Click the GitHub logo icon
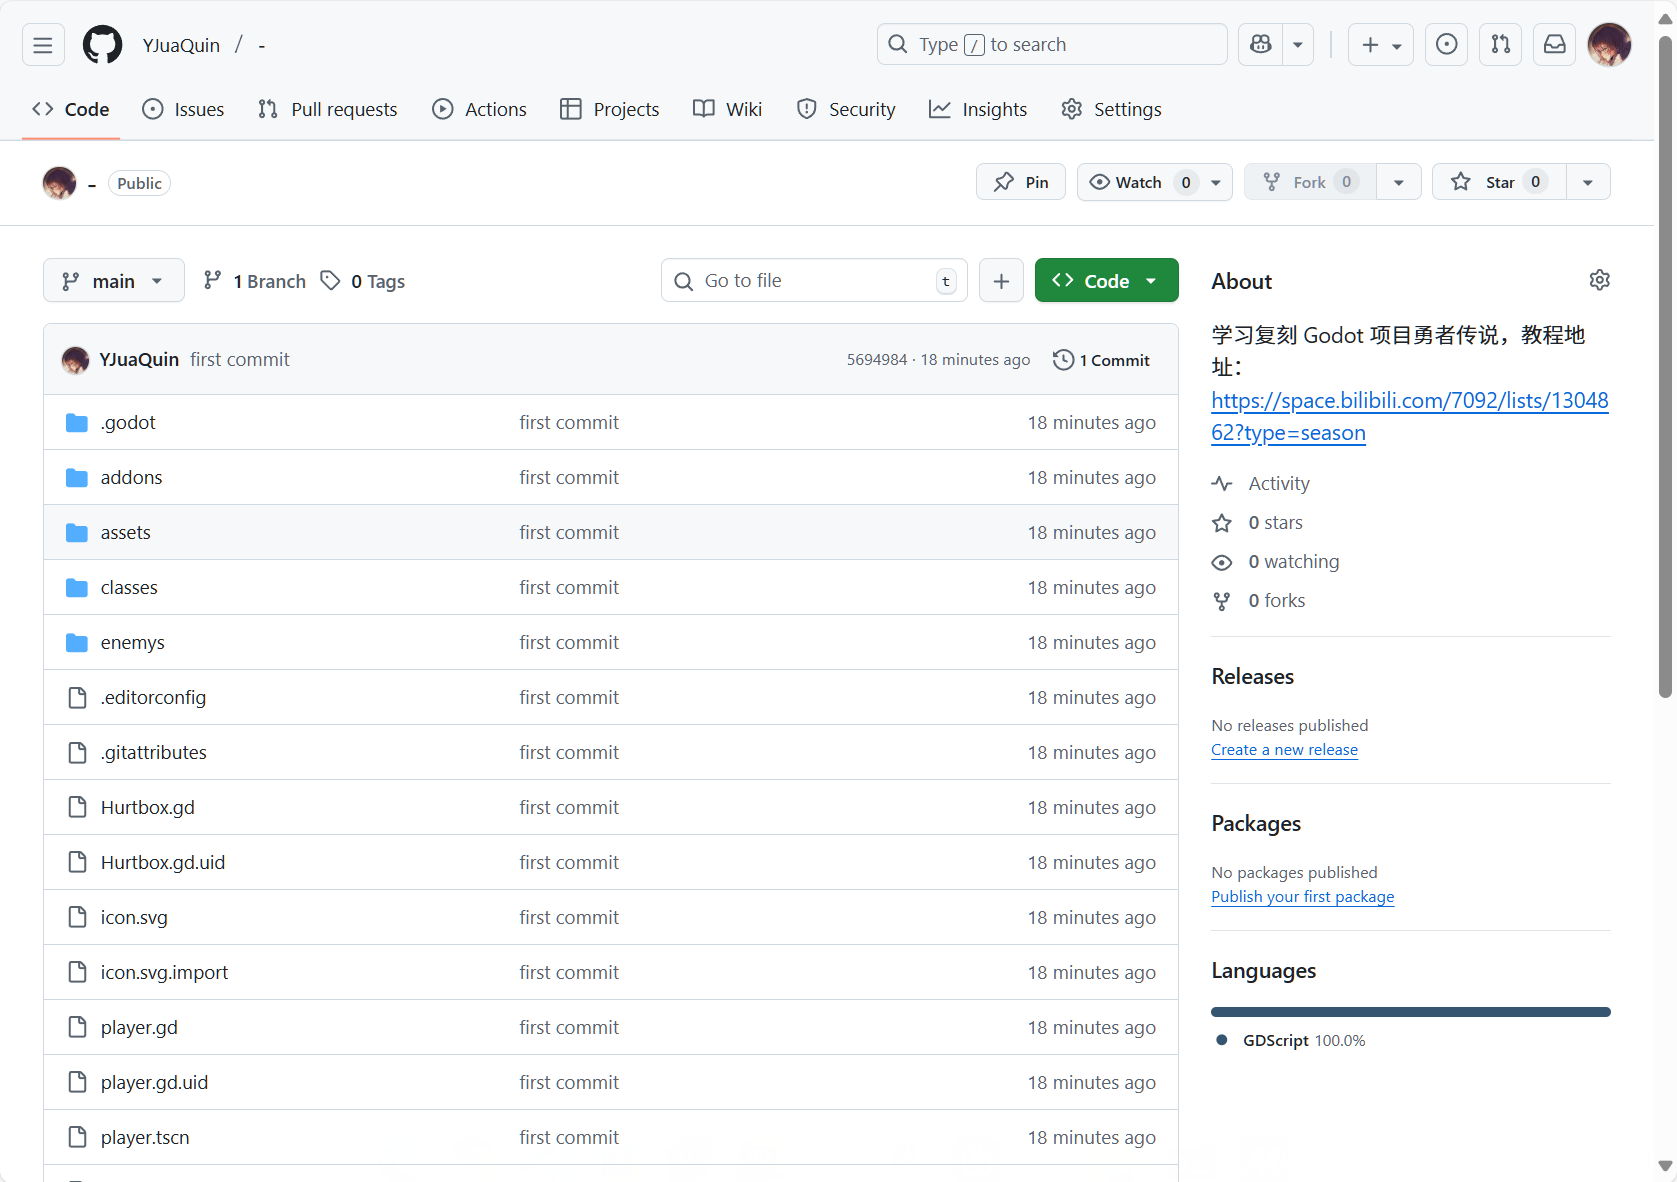Screen dimensions: 1677x1182 (102, 45)
